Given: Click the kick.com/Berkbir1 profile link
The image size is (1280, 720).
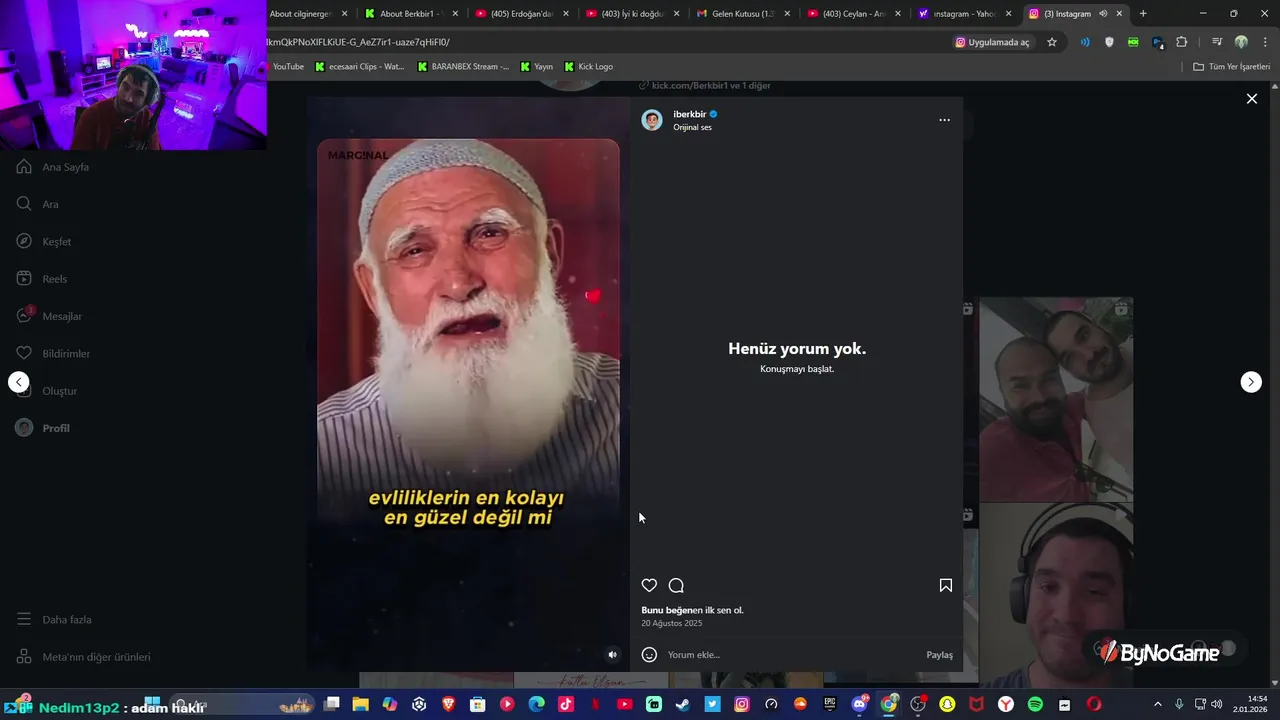Looking at the screenshot, I should [705, 86].
